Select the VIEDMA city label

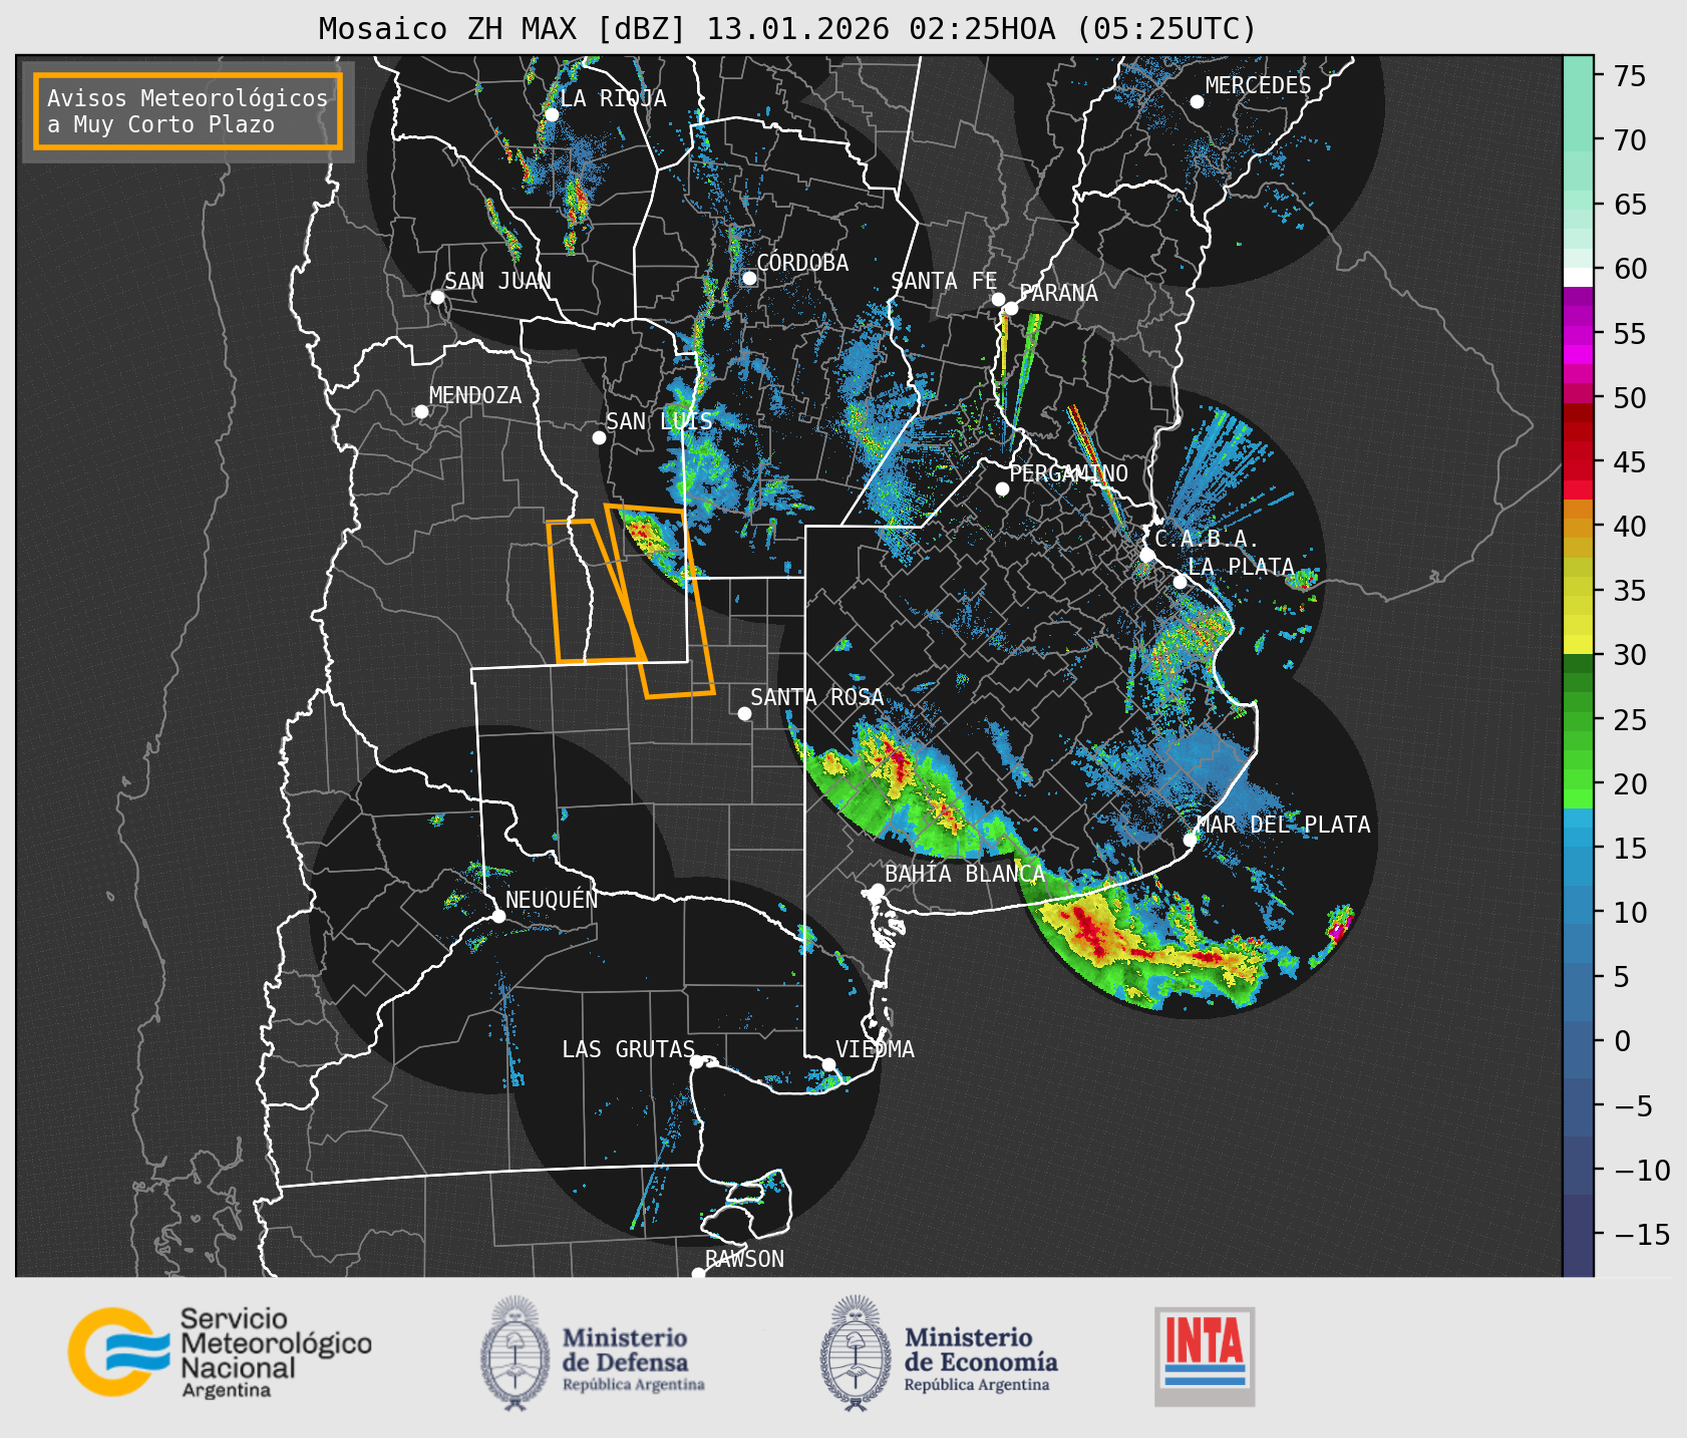pos(875,1049)
